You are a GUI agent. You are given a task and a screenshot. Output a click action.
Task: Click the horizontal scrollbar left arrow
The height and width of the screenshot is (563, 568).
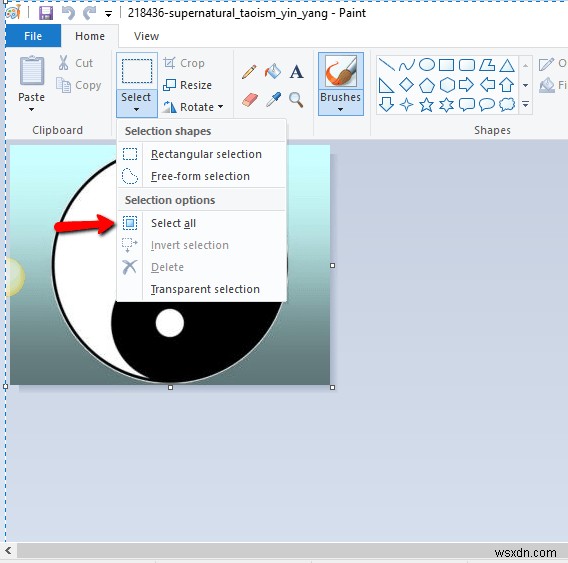(x=8, y=551)
